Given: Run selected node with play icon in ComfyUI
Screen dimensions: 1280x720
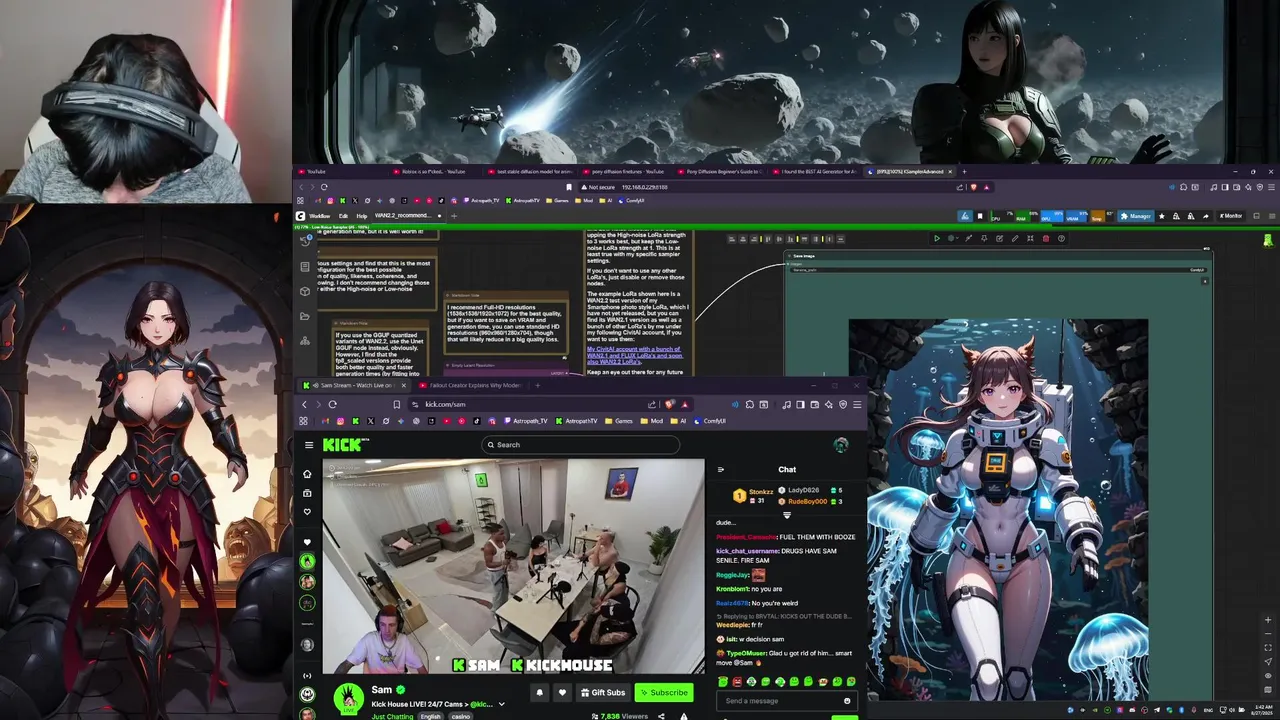Looking at the screenshot, I should (x=937, y=238).
